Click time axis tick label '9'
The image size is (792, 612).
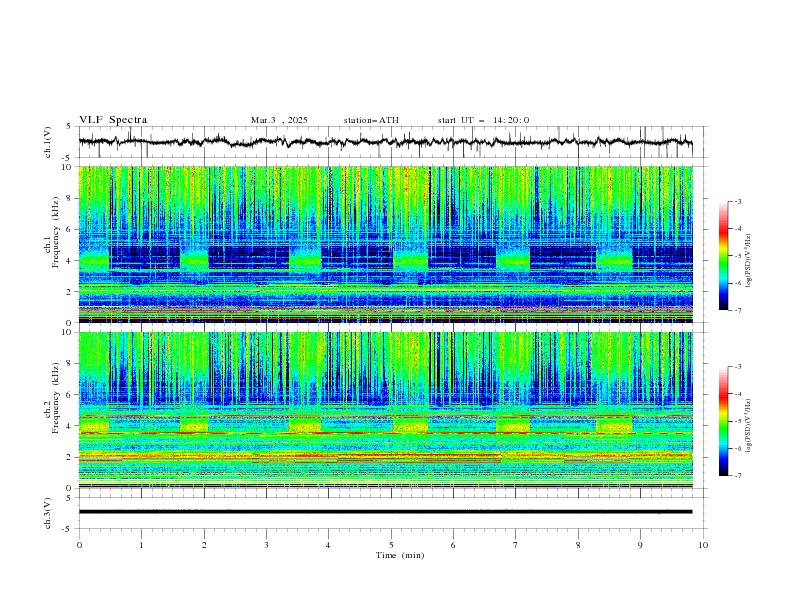click(x=640, y=545)
